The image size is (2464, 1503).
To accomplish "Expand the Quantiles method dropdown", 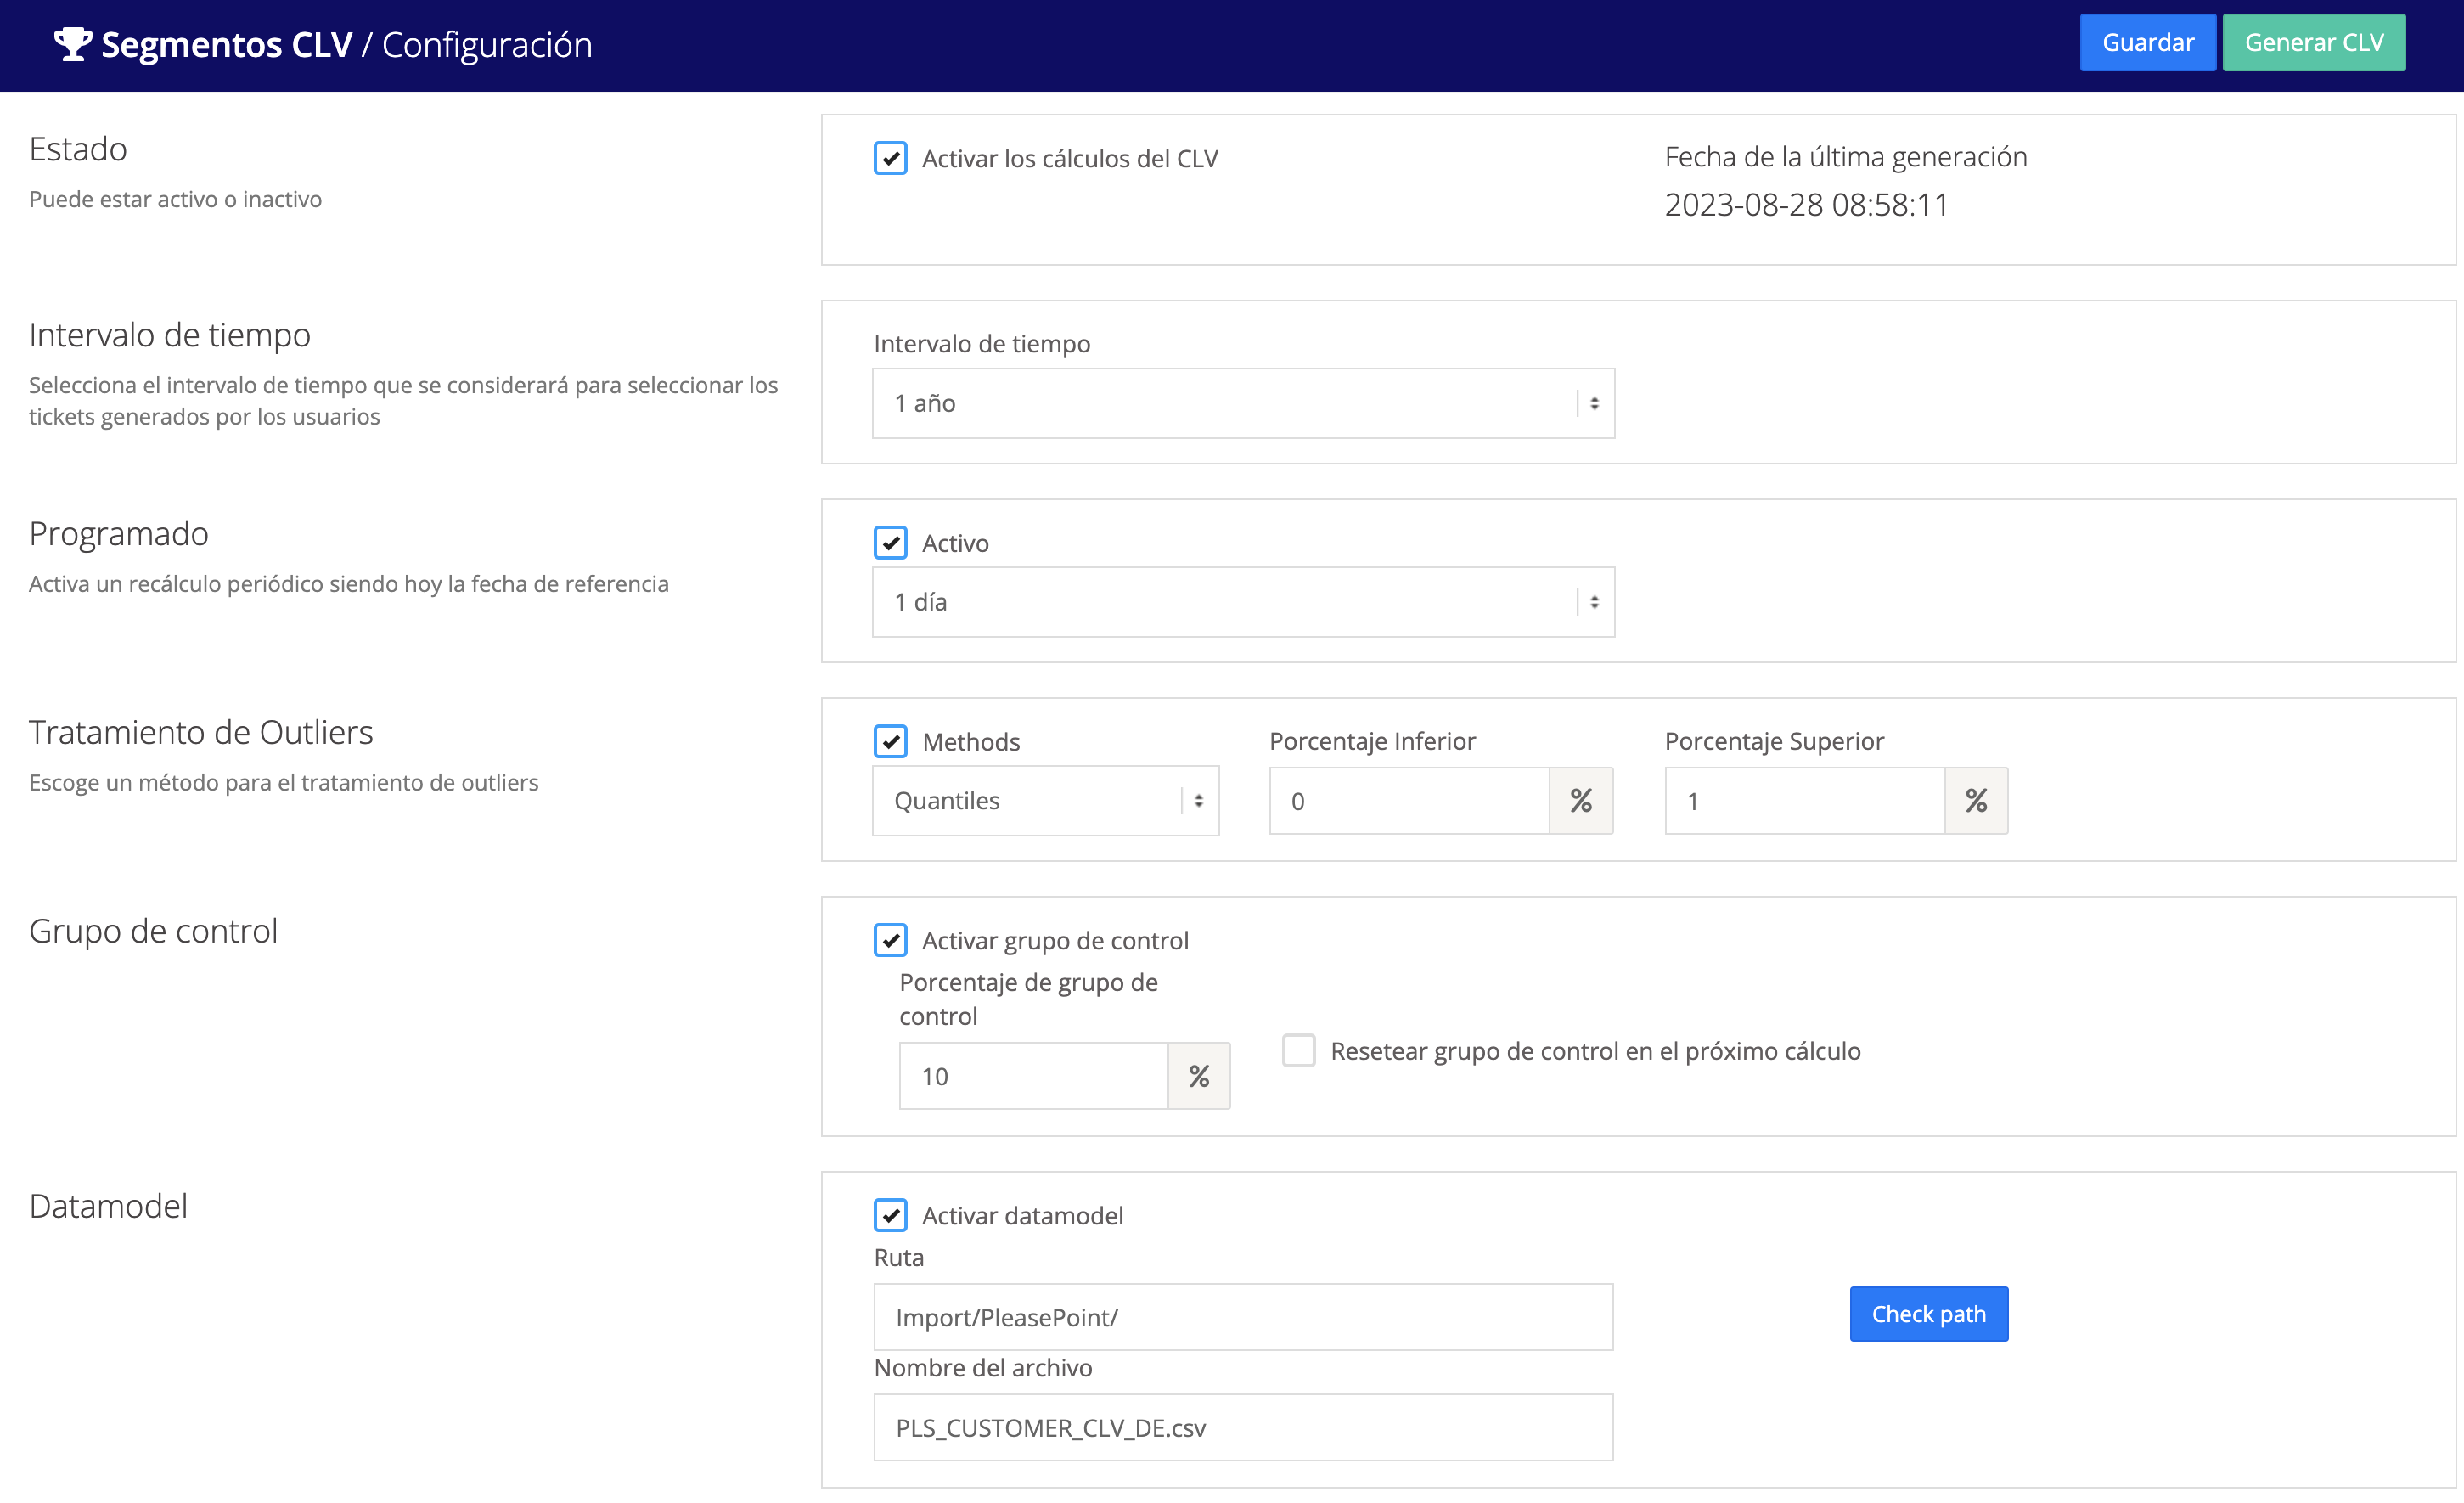I will point(1030,801).
